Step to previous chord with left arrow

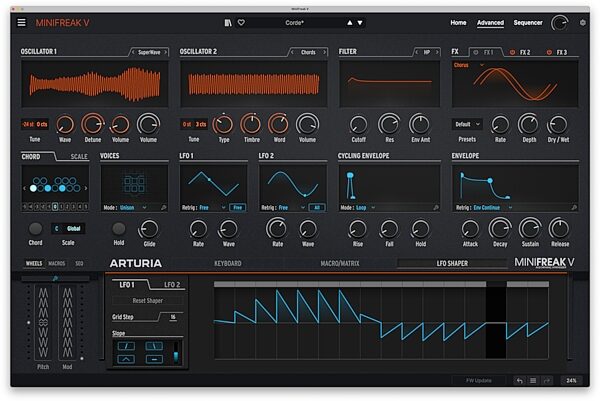(x=24, y=188)
